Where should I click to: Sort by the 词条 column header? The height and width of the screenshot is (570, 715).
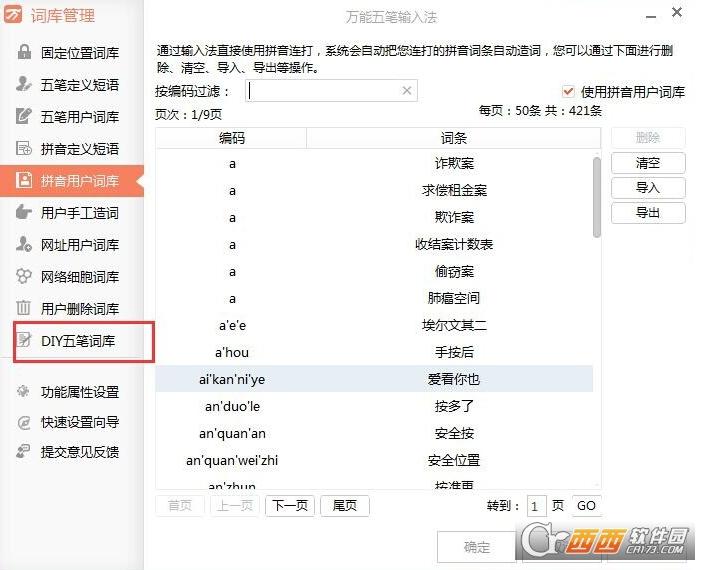[x=453, y=138]
